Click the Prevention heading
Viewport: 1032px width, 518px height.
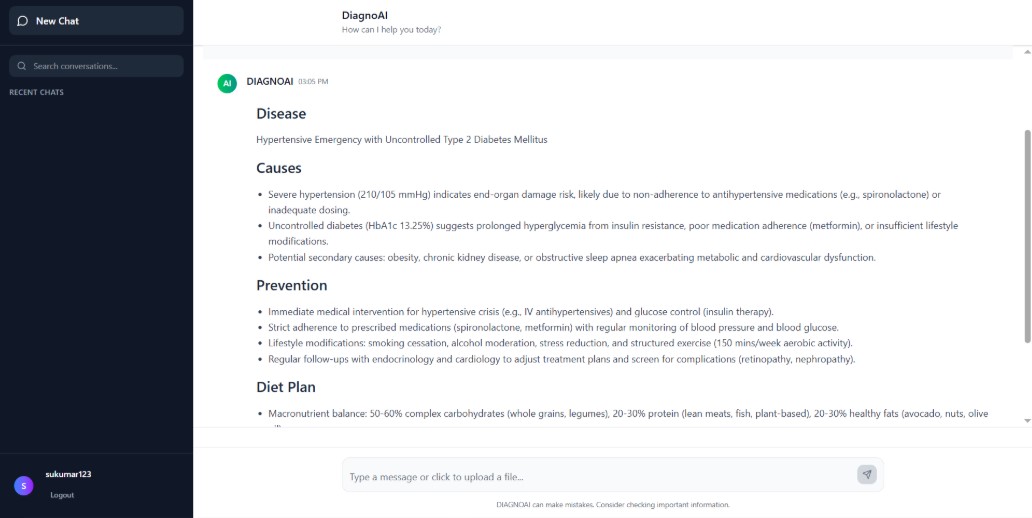(292, 285)
